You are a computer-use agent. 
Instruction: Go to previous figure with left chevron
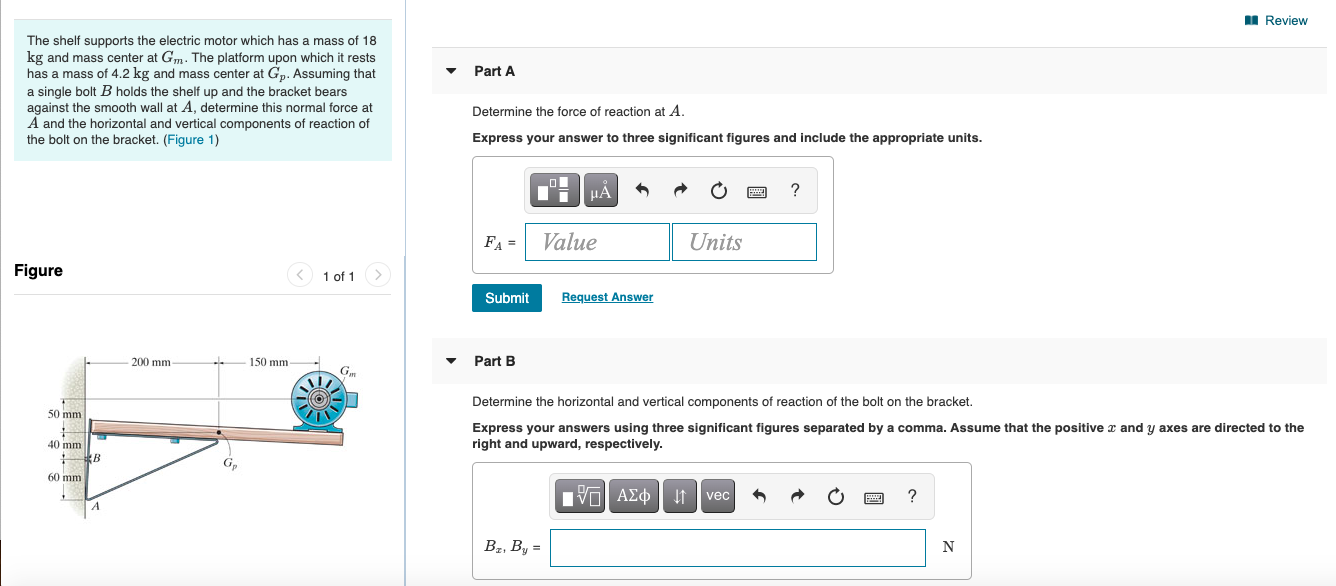point(301,275)
